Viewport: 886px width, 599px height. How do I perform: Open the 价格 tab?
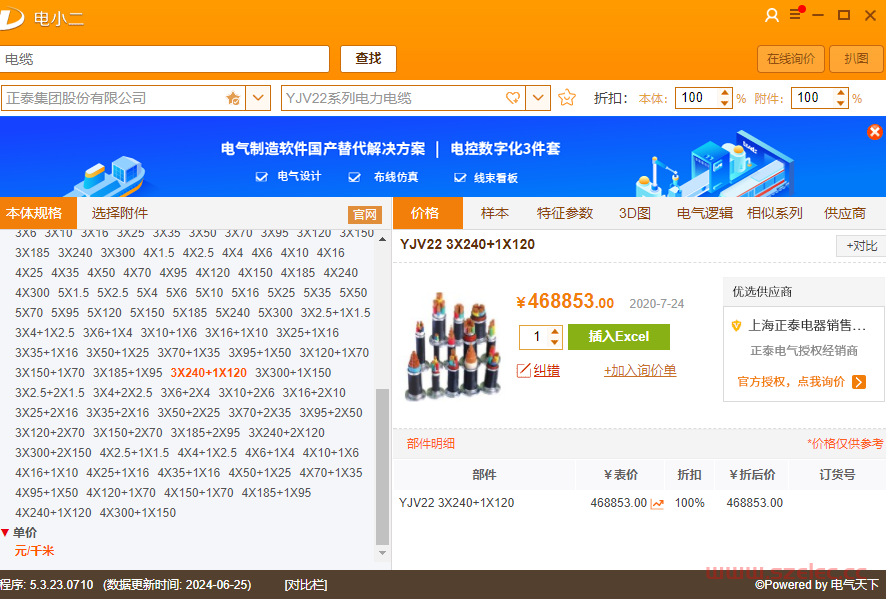pos(427,213)
